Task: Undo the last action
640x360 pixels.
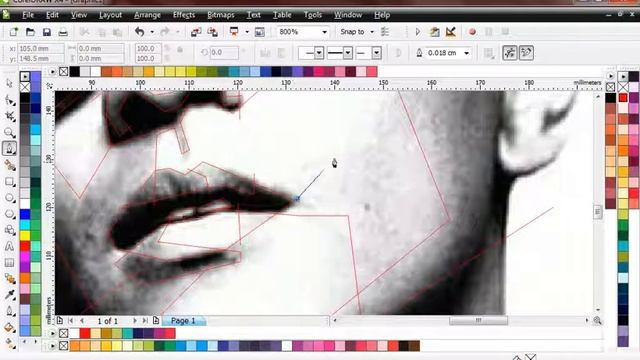Action: tap(140, 32)
